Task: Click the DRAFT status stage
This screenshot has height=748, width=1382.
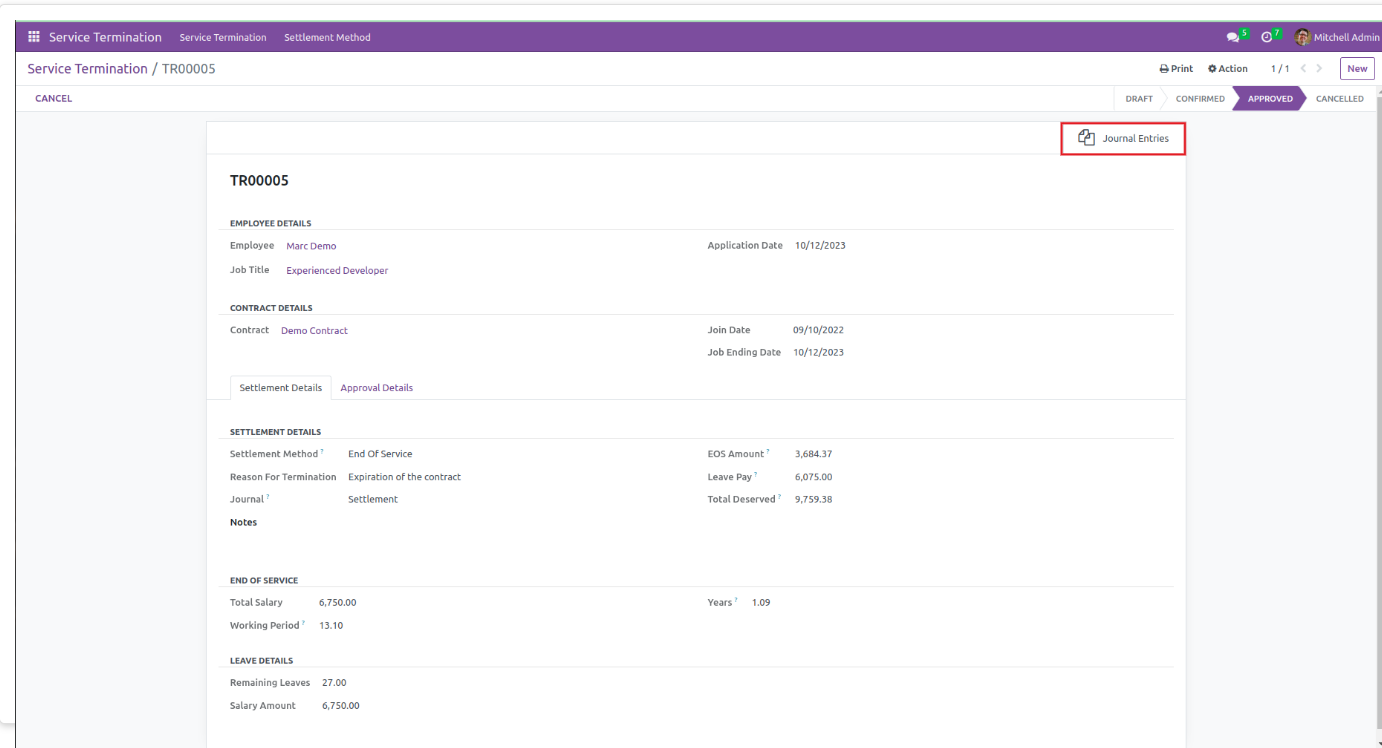Action: 1139,99
